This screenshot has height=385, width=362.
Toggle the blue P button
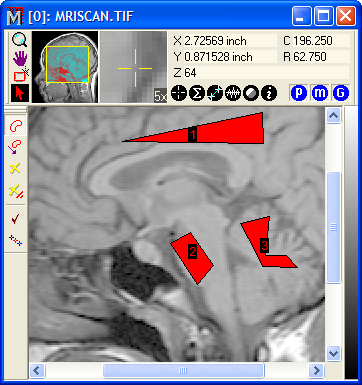[299, 93]
